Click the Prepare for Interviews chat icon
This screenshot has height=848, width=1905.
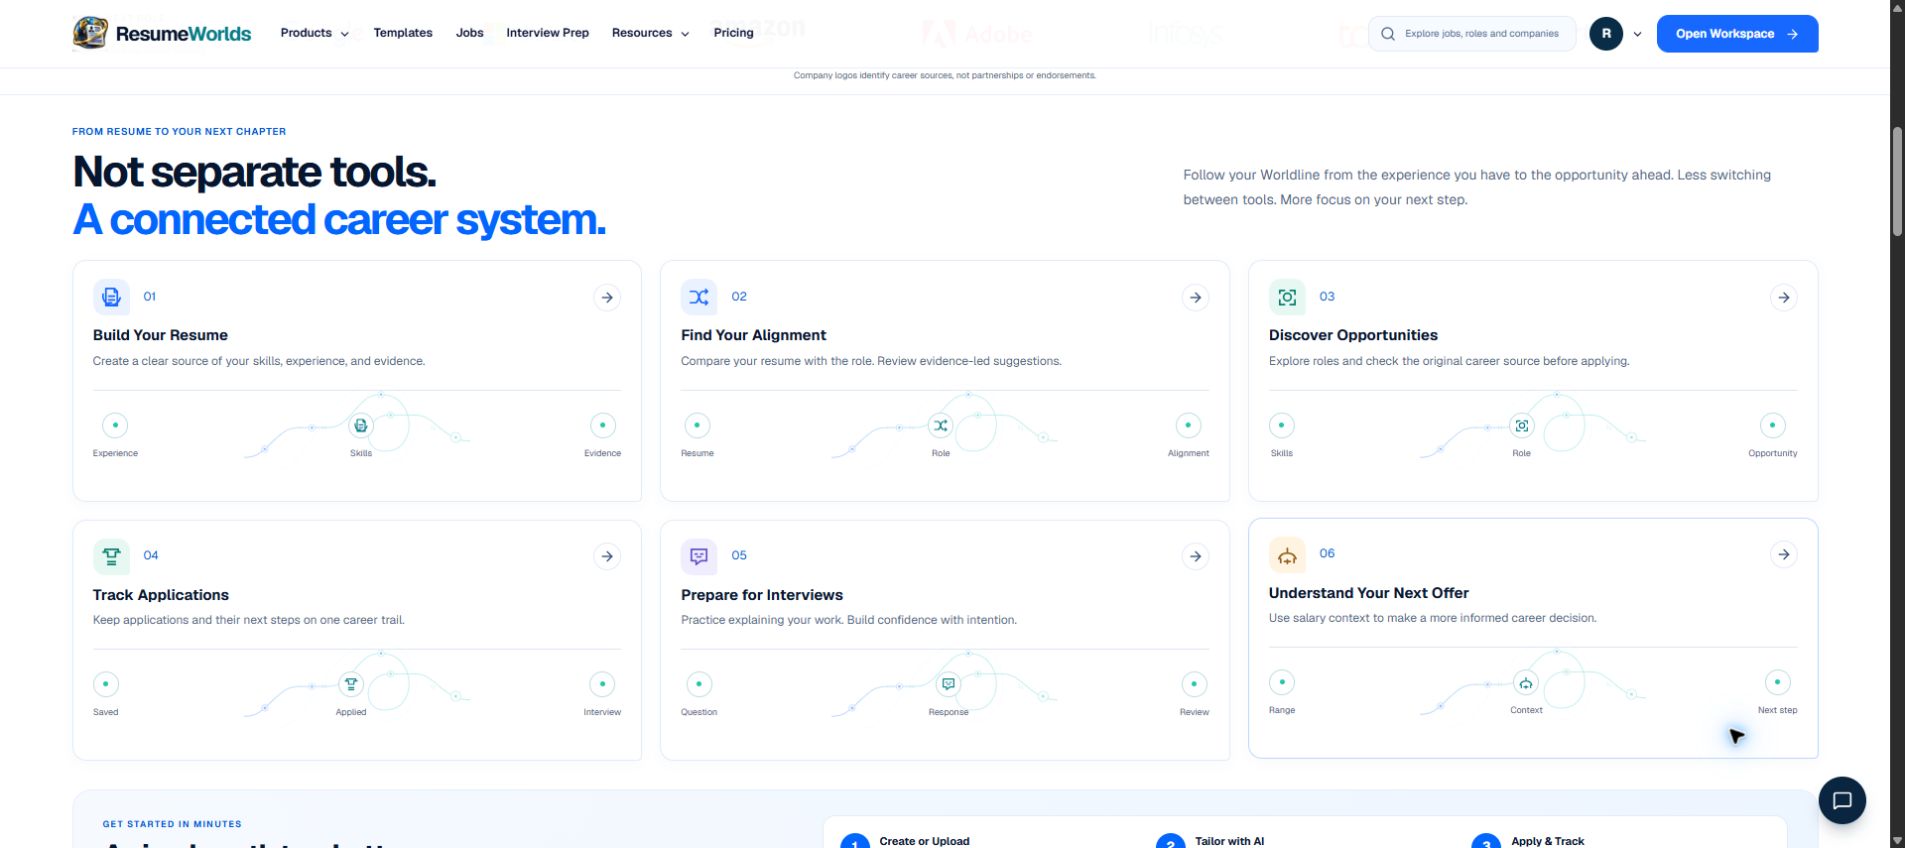[x=699, y=556]
